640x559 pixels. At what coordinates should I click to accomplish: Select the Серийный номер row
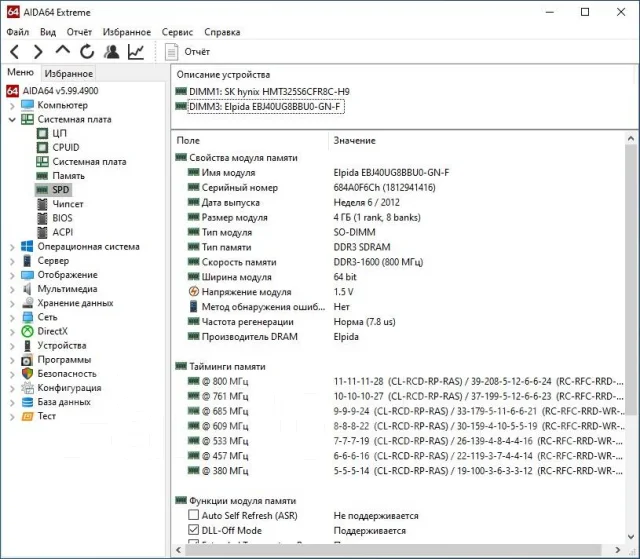click(x=398, y=188)
